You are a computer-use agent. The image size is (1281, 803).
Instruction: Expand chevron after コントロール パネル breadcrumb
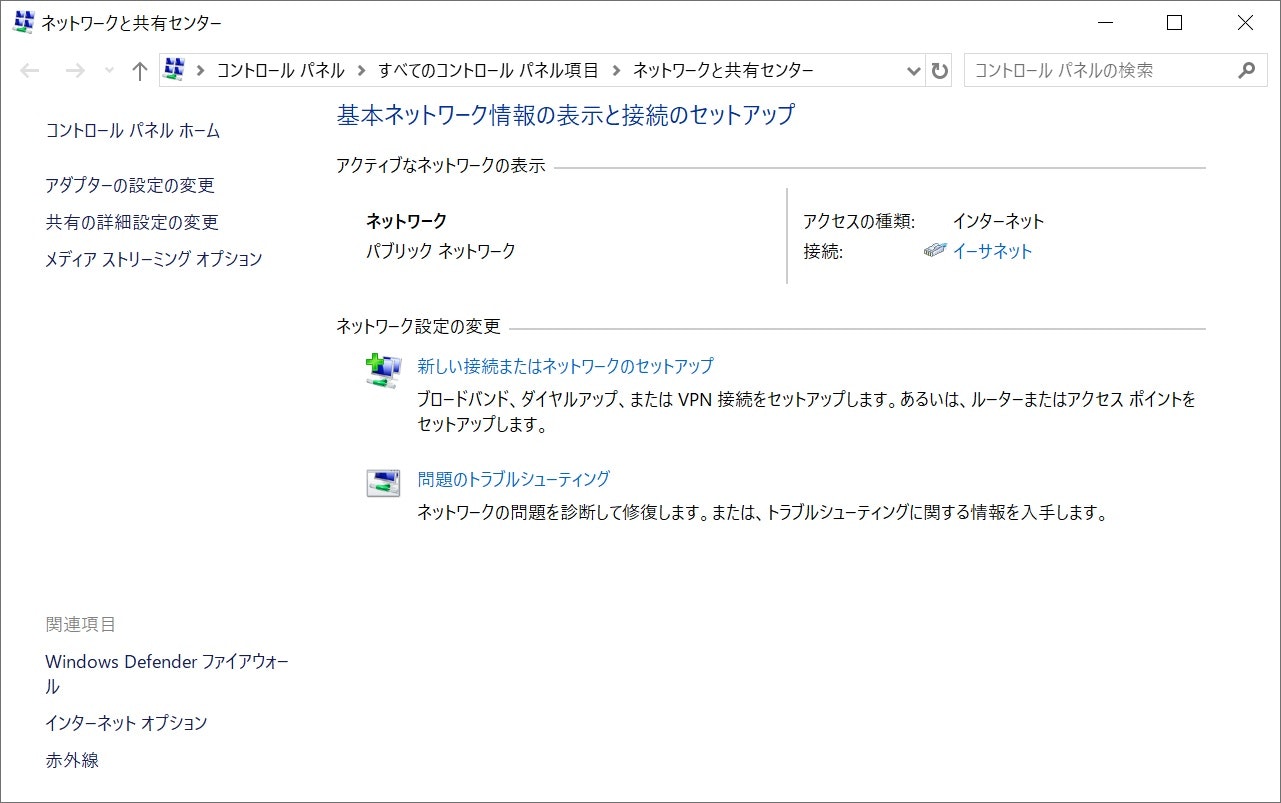[361, 71]
